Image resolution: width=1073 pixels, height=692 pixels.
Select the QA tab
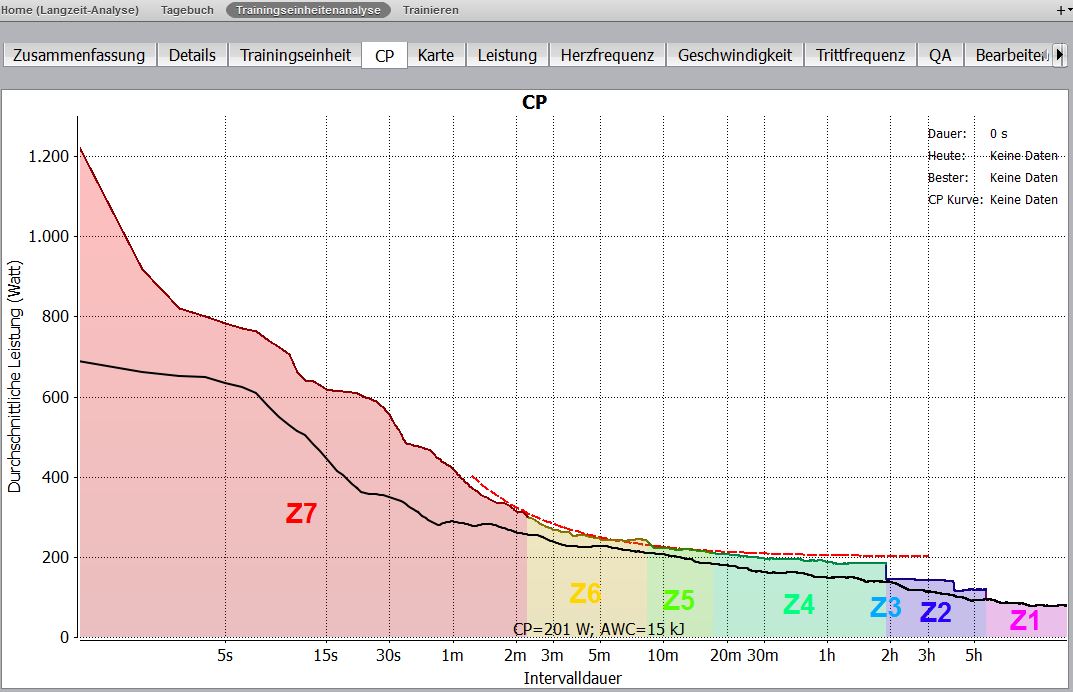click(940, 55)
